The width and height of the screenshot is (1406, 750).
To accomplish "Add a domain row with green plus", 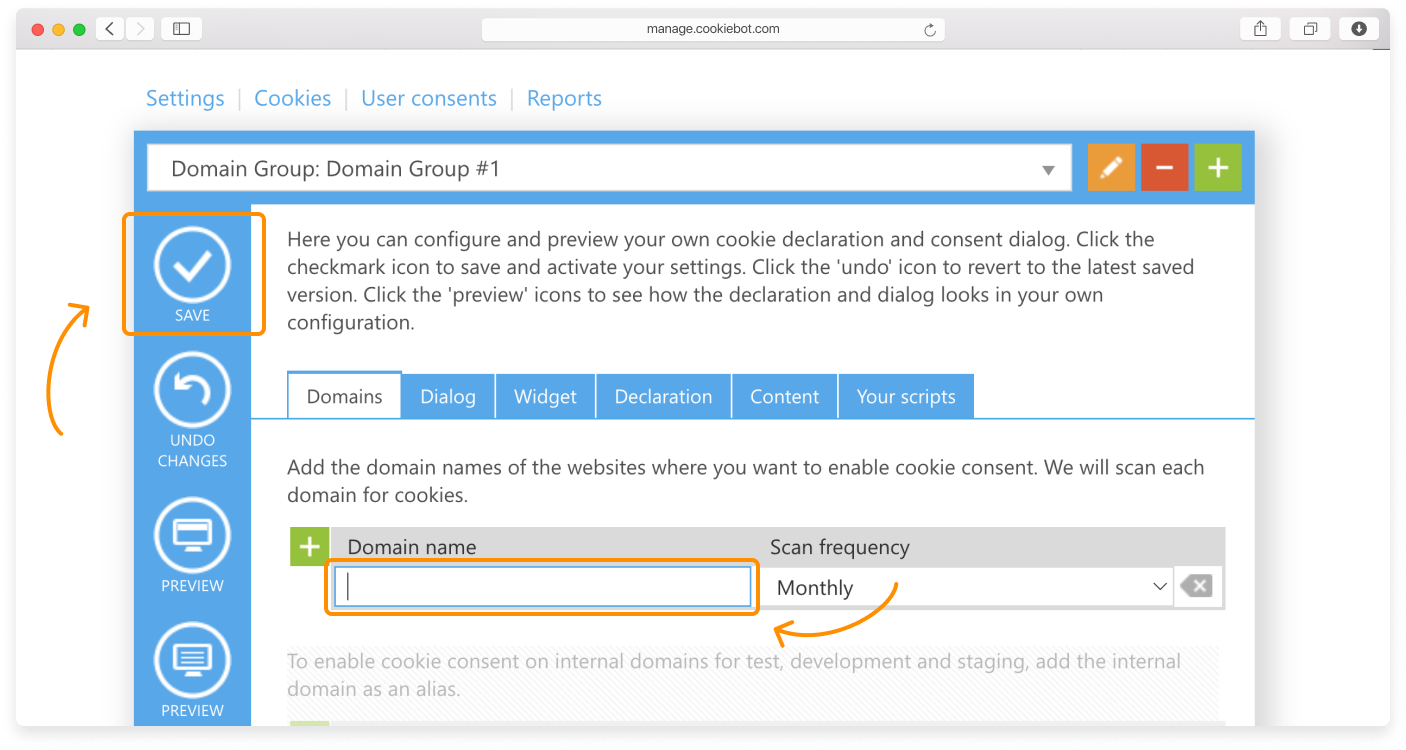I will pyautogui.click(x=310, y=547).
